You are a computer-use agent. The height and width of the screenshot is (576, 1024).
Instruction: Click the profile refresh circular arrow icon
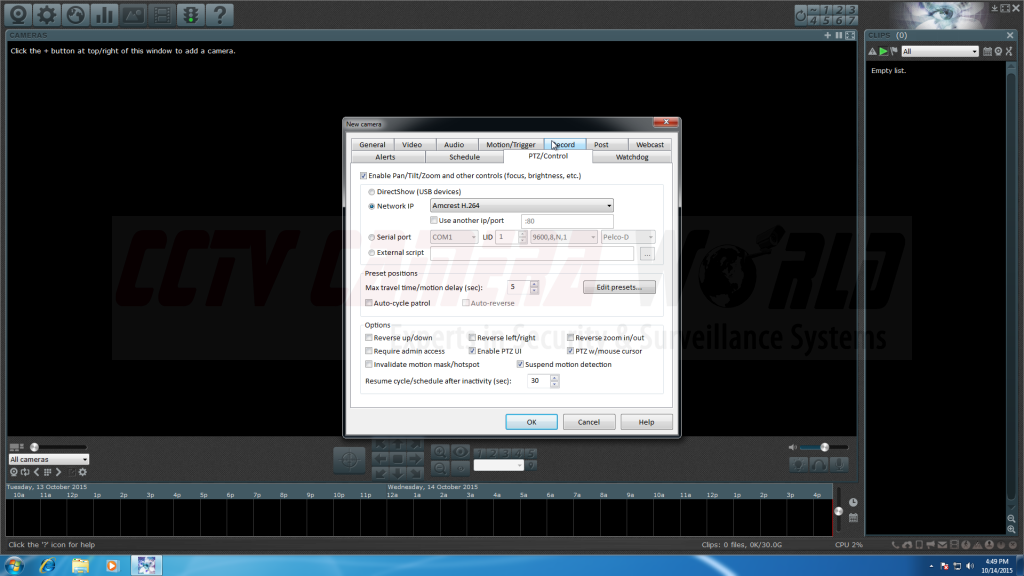(x=24, y=472)
